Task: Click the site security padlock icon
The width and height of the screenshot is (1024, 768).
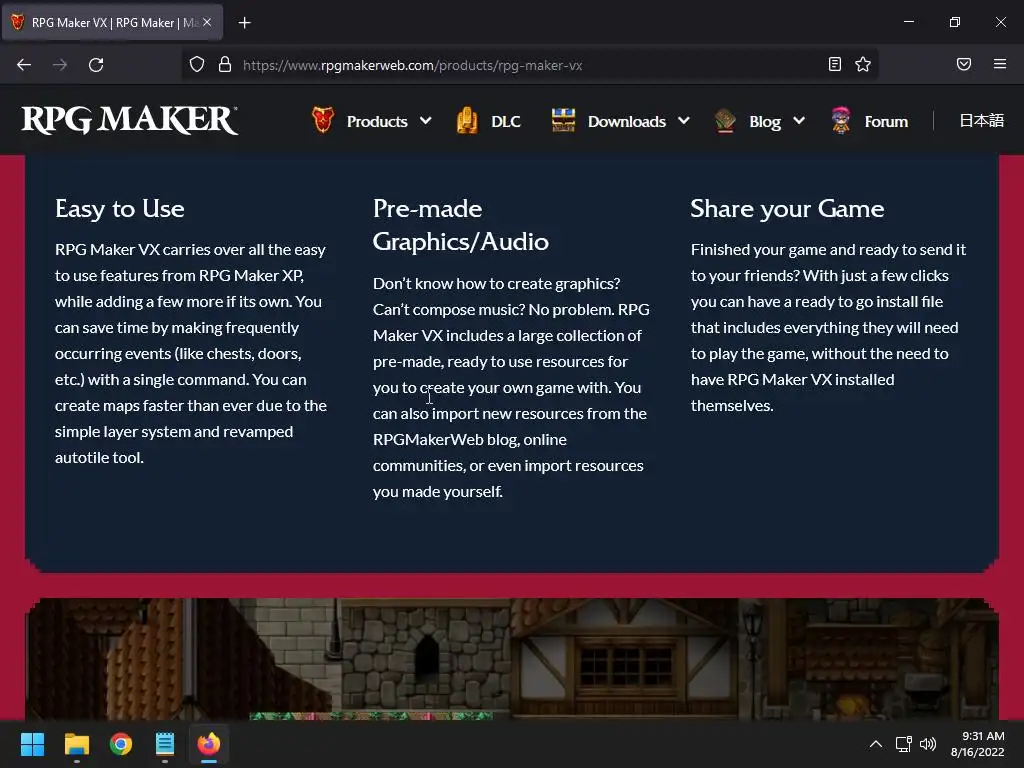Action: click(225, 65)
